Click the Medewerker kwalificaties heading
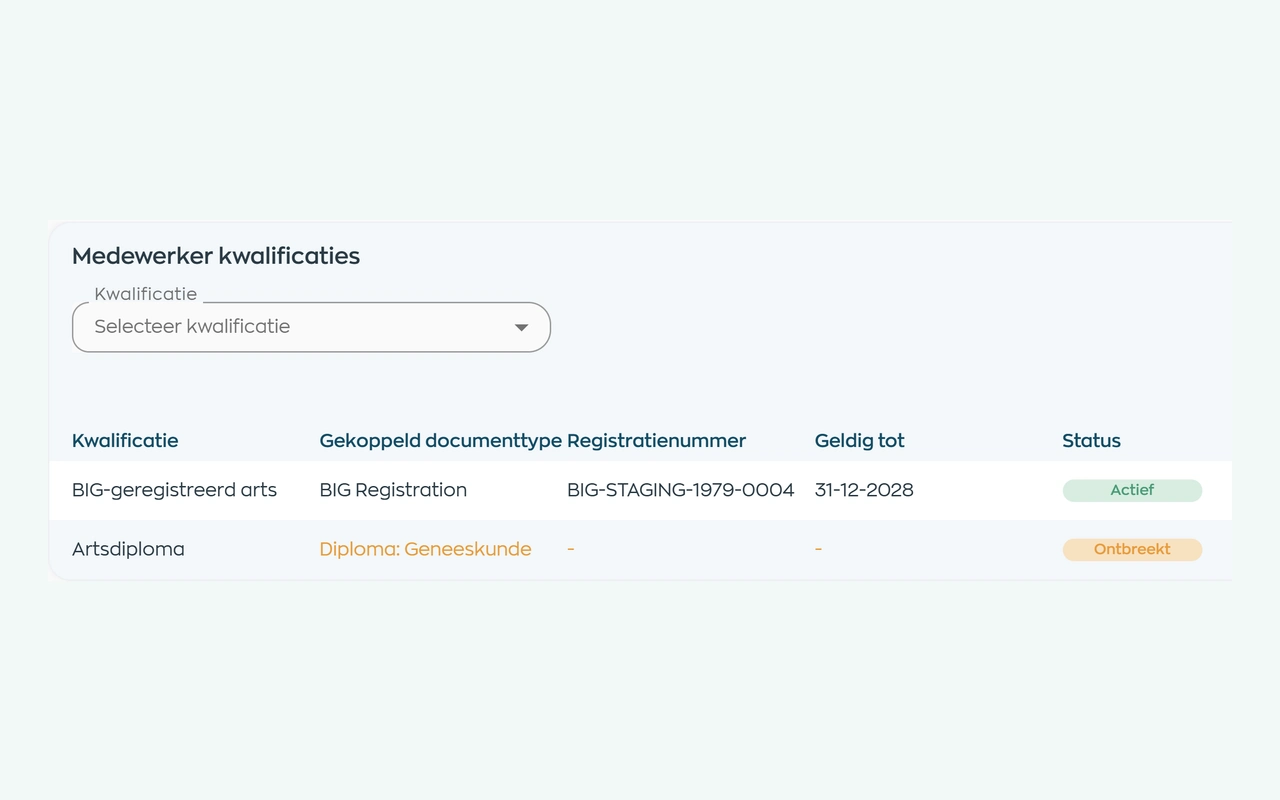Screen dimensions: 1280x800 [x=216, y=256]
